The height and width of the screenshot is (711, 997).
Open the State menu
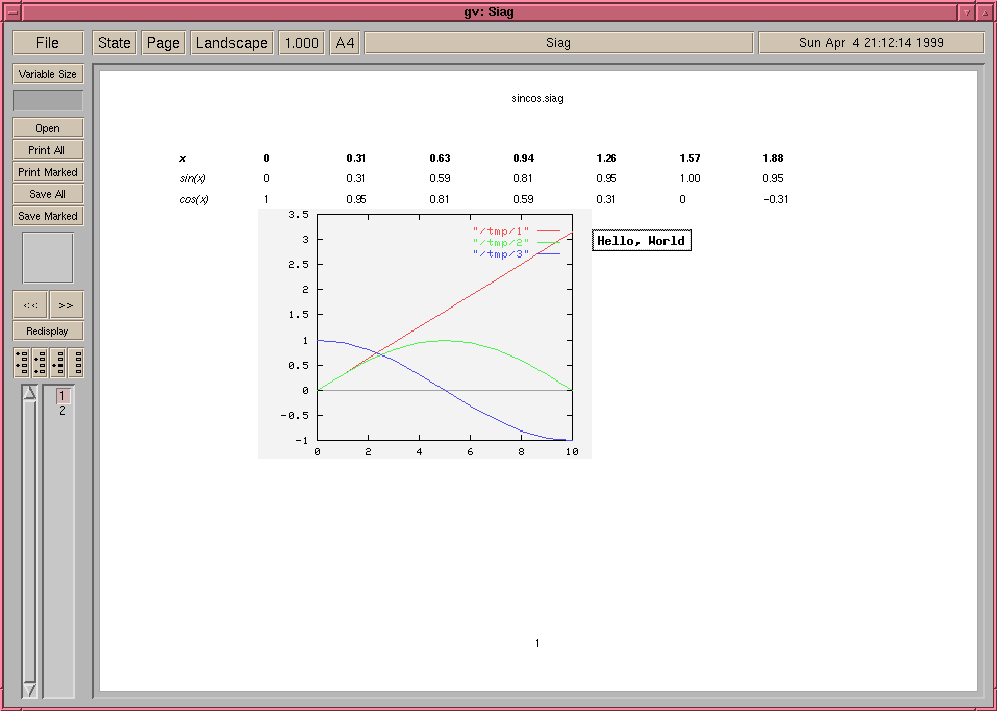point(114,43)
